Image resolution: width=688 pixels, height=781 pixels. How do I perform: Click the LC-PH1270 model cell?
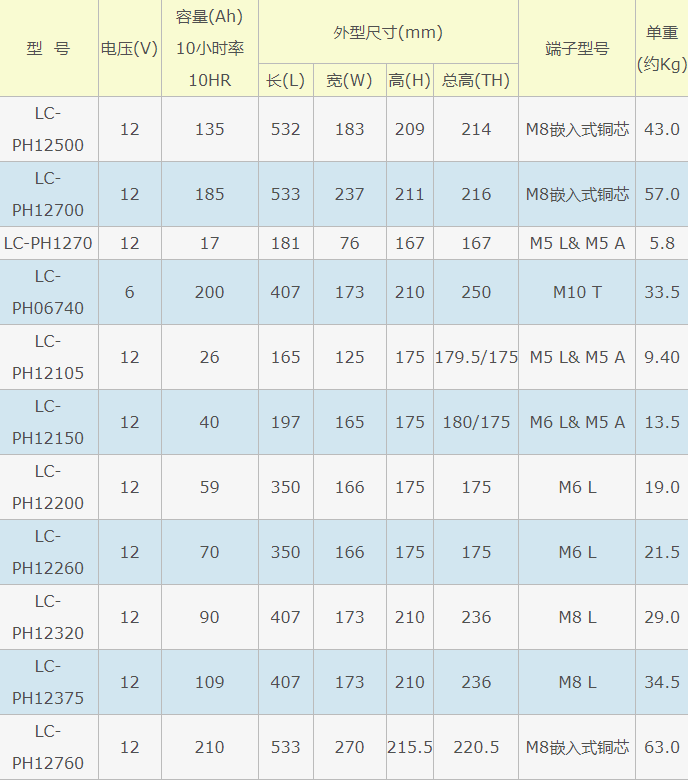point(48,243)
